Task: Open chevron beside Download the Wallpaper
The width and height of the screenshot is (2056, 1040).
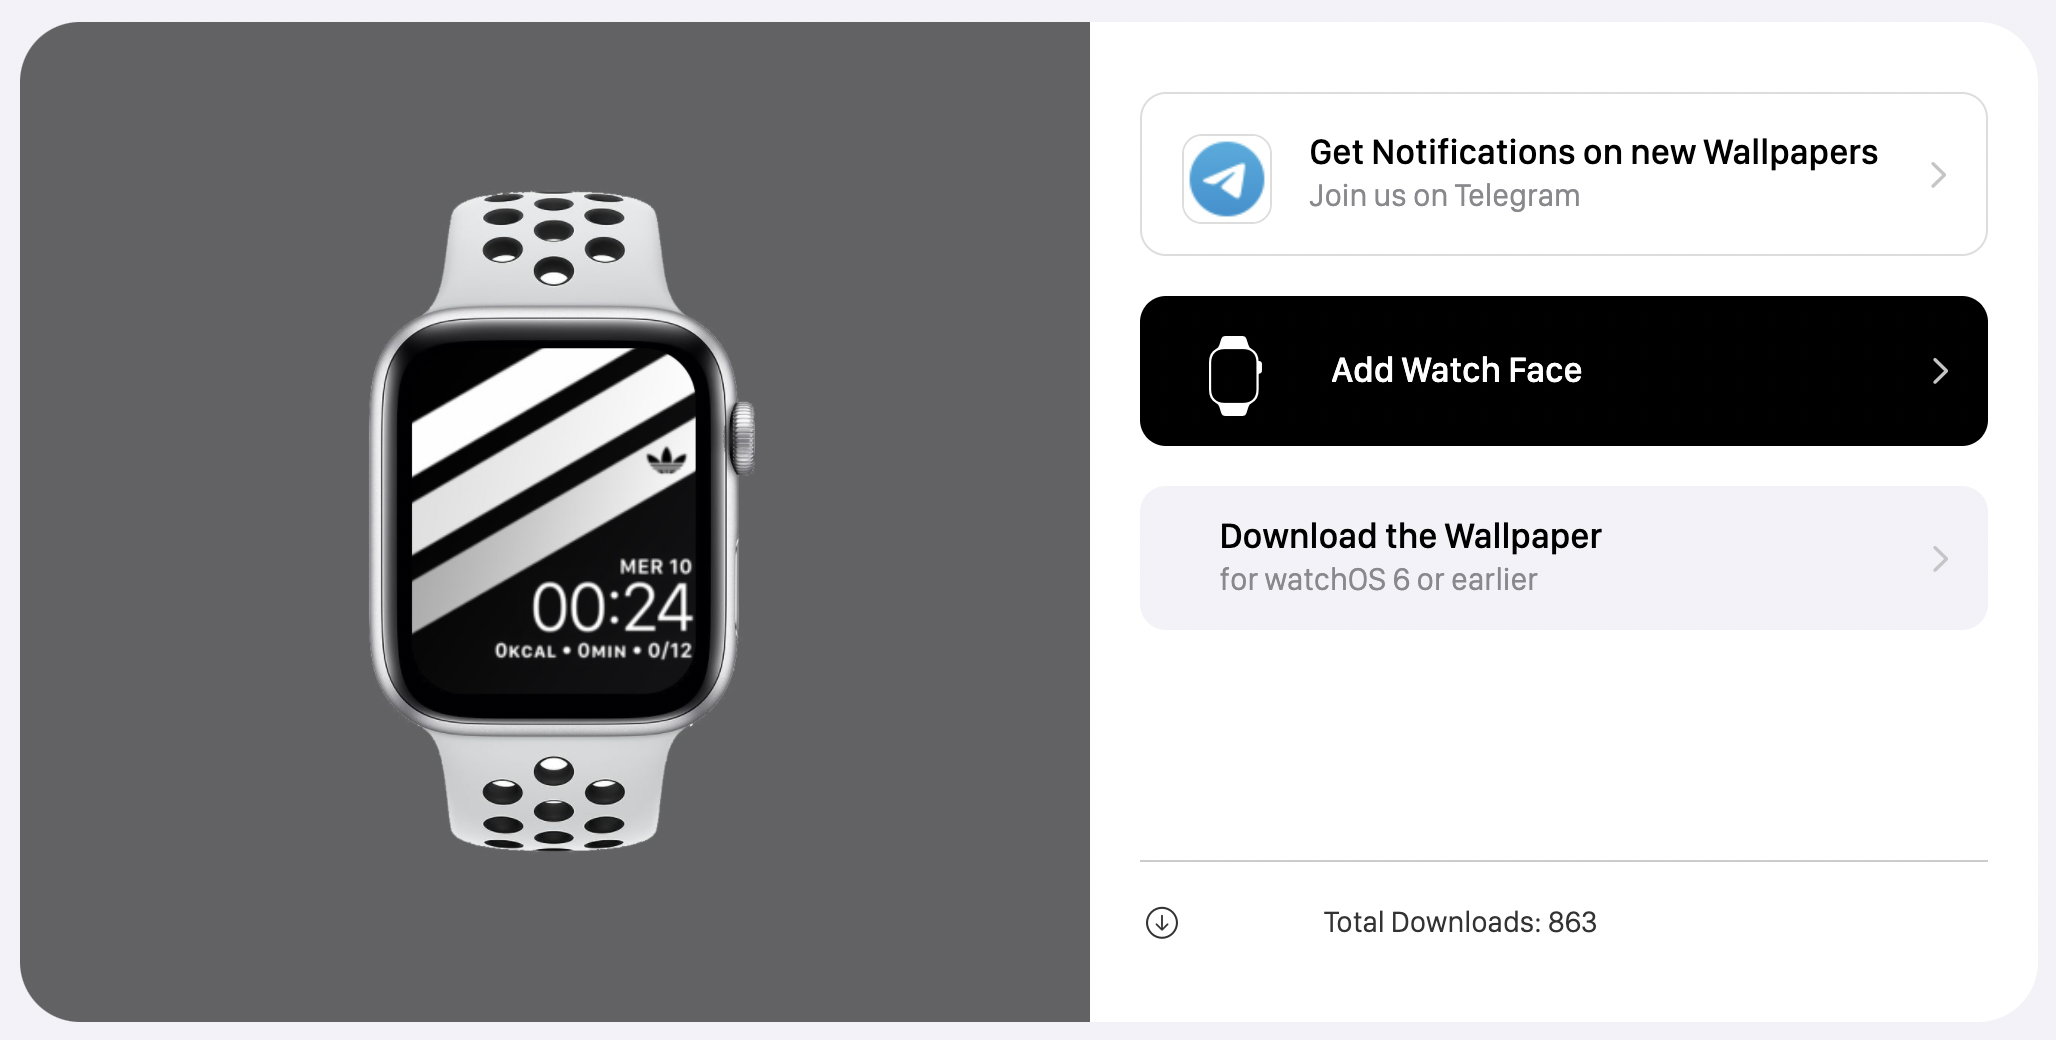Action: tap(1940, 558)
